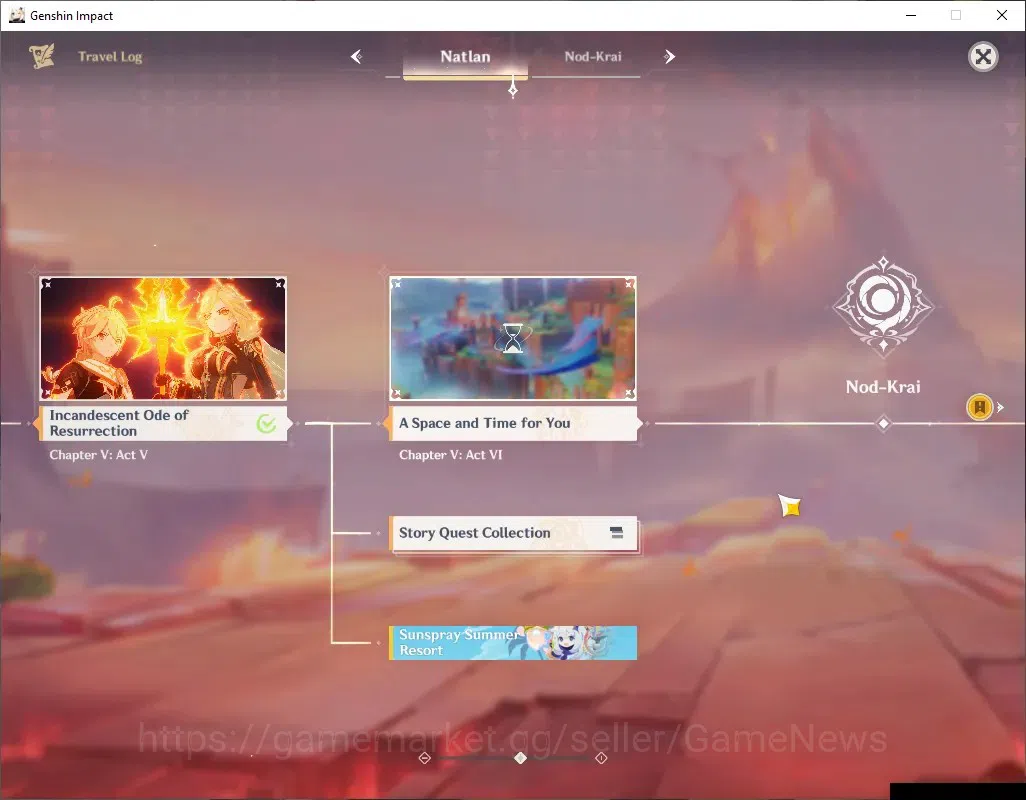Close the Travel Log with X button

click(x=983, y=57)
